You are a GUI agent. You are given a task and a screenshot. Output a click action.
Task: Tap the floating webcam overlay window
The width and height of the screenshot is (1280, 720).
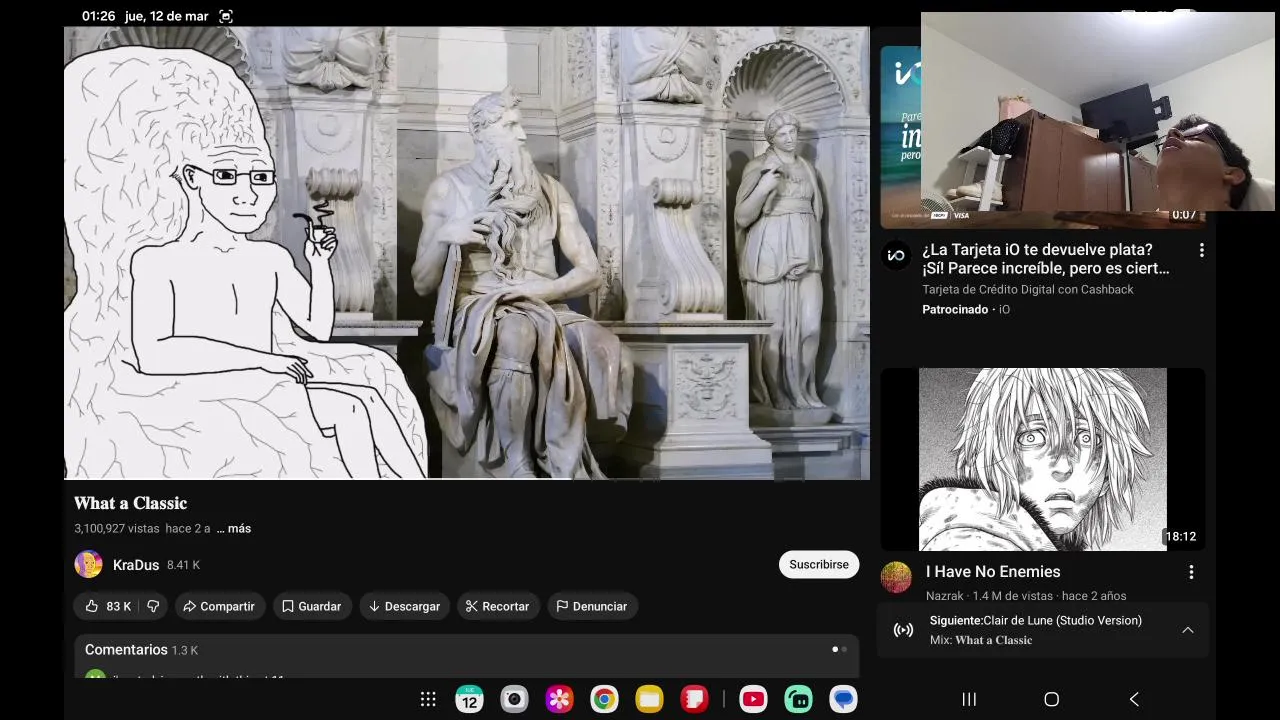coord(1098,112)
